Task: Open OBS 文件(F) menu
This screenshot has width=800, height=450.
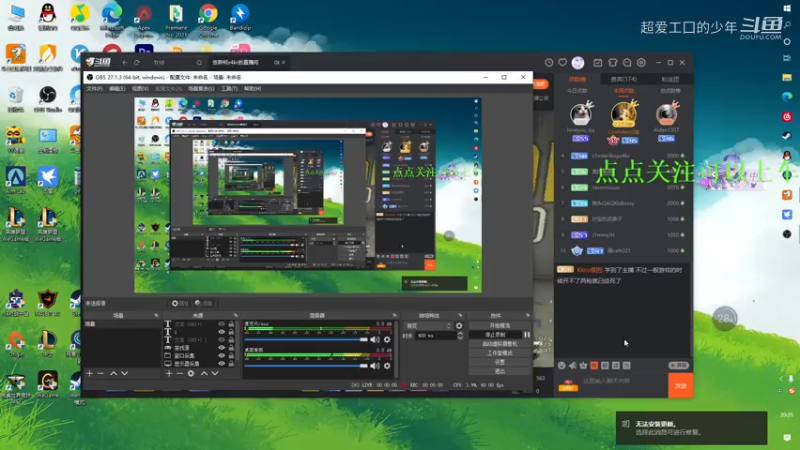Action: 94,89
